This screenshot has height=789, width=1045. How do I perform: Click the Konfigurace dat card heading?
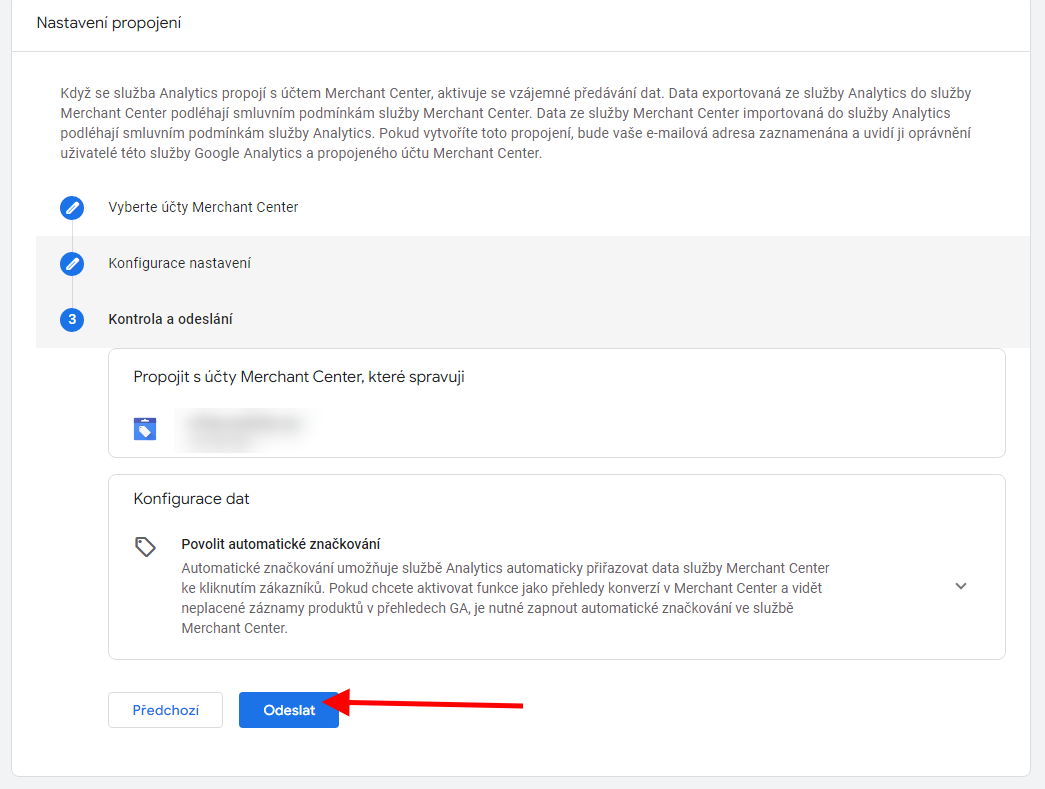pyautogui.click(x=191, y=498)
